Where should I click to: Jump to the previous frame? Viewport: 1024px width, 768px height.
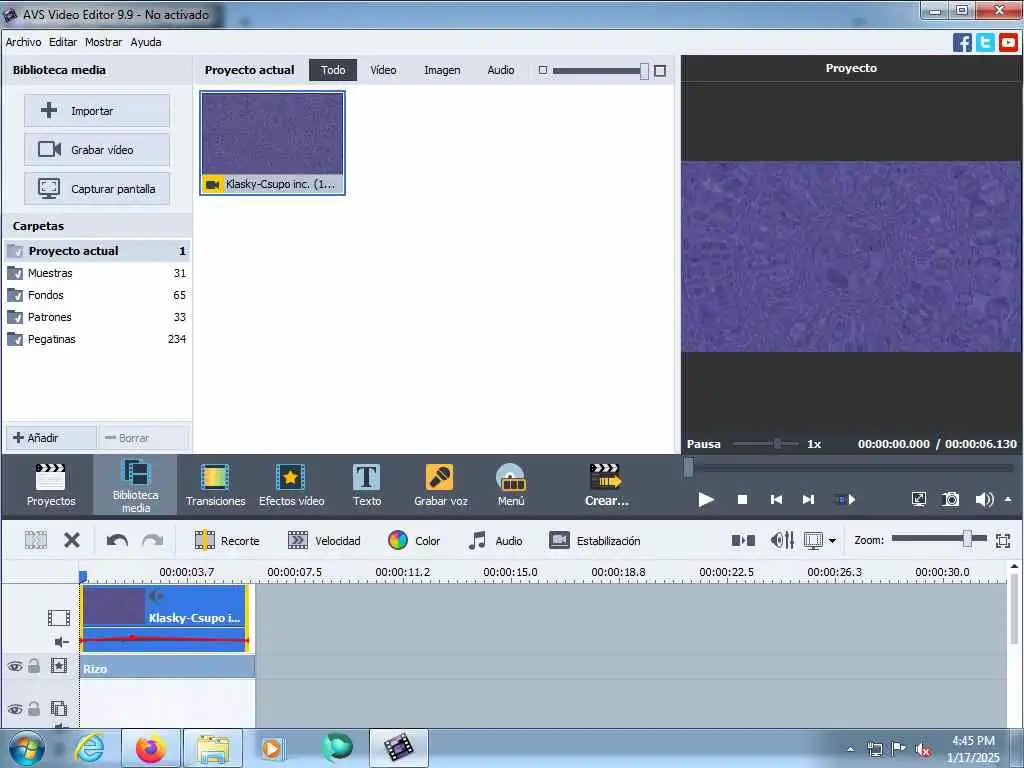tap(776, 500)
